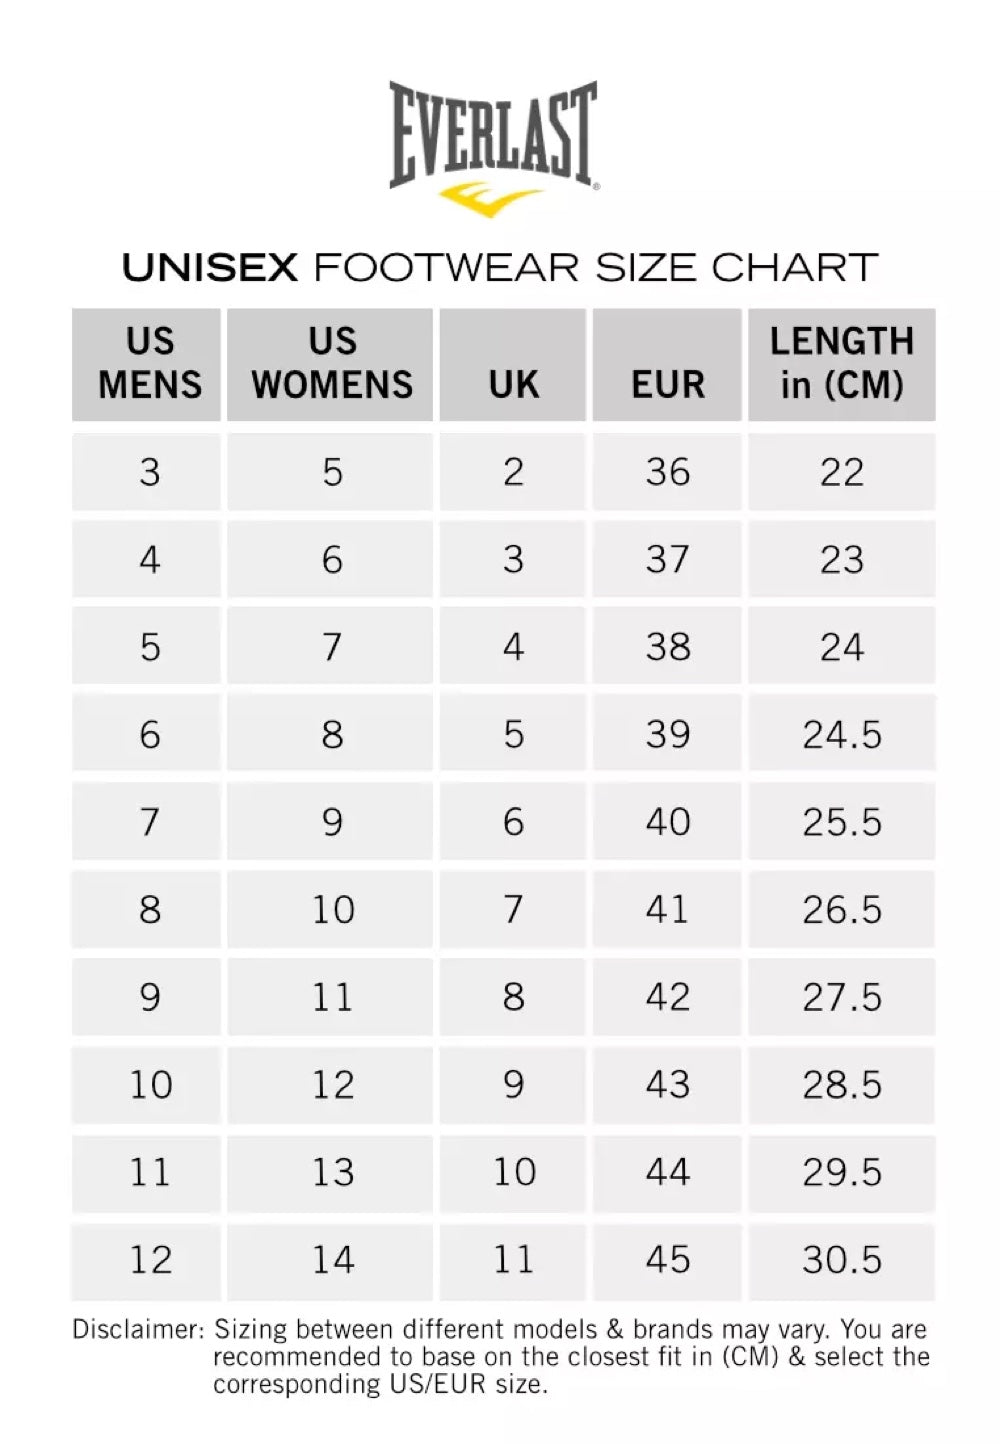1000x1444 pixels.
Task: Select the 30.5 length cell
Action: tap(841, 1260)
